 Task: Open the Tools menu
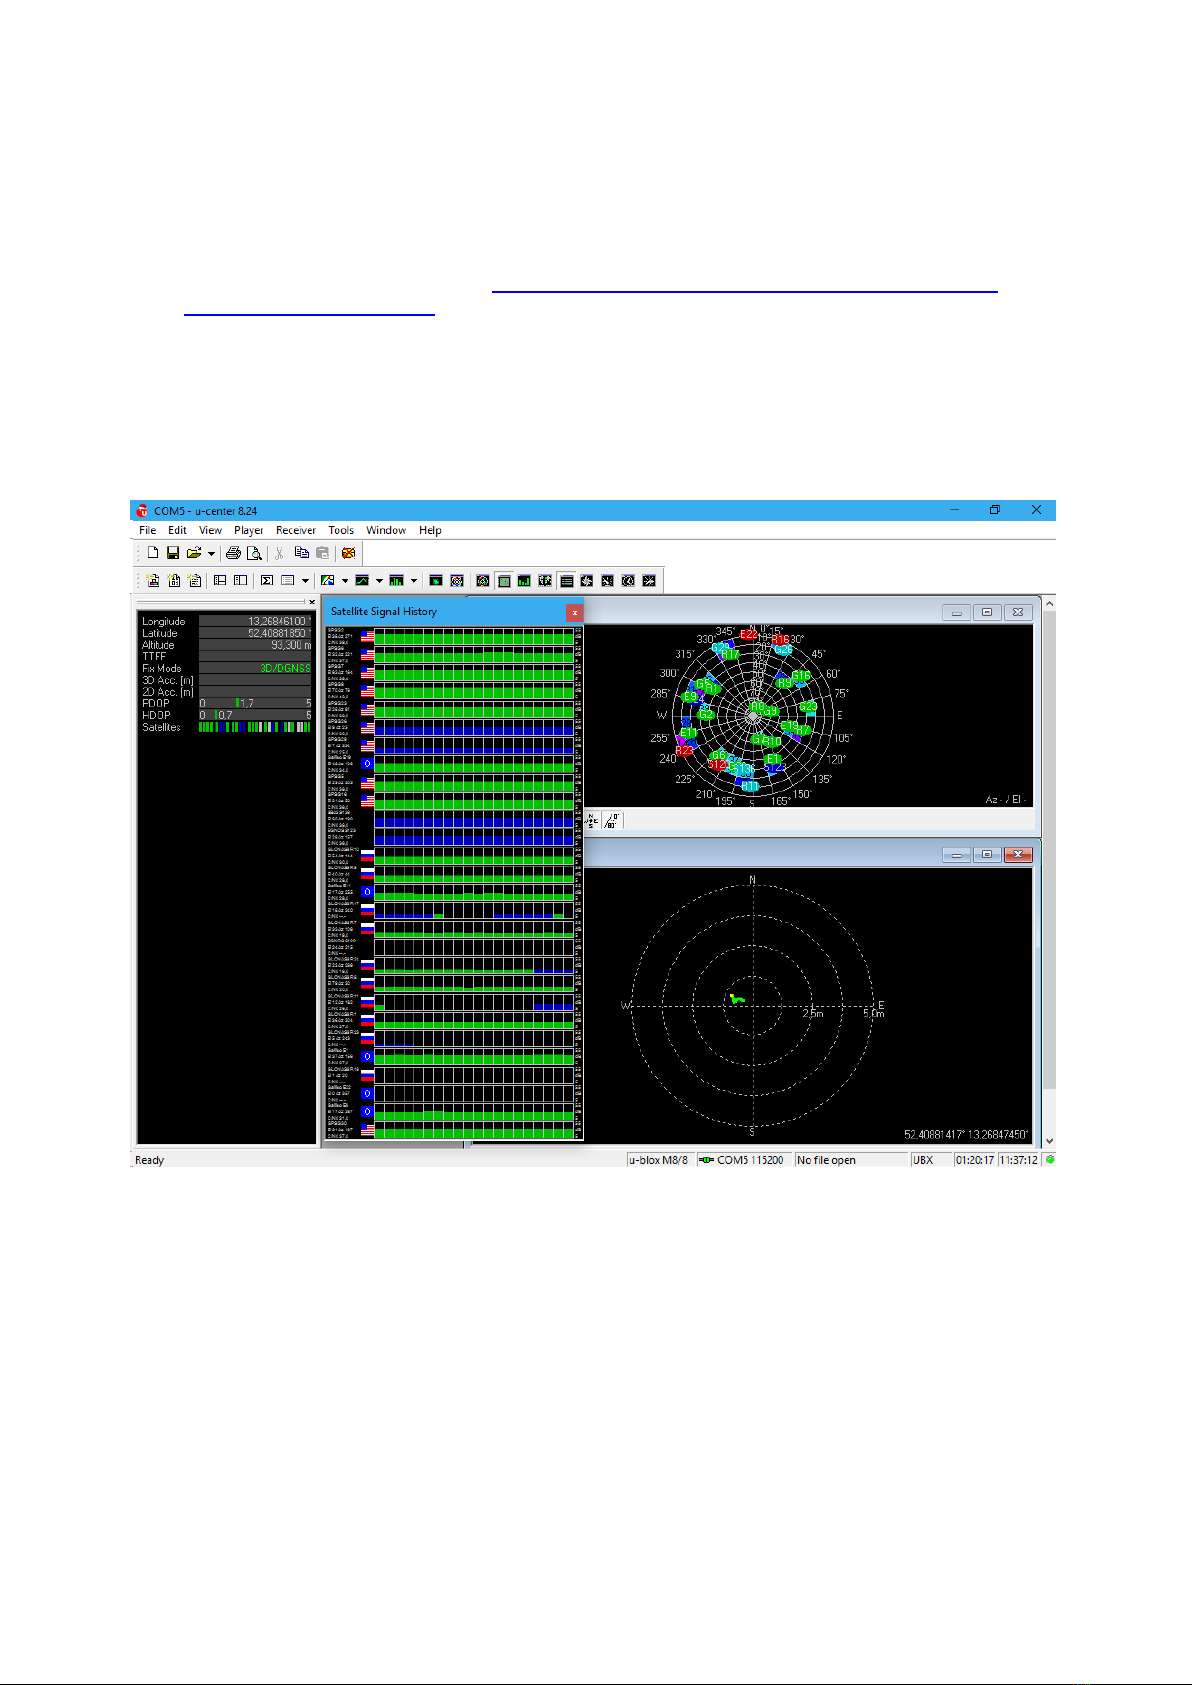341,530
